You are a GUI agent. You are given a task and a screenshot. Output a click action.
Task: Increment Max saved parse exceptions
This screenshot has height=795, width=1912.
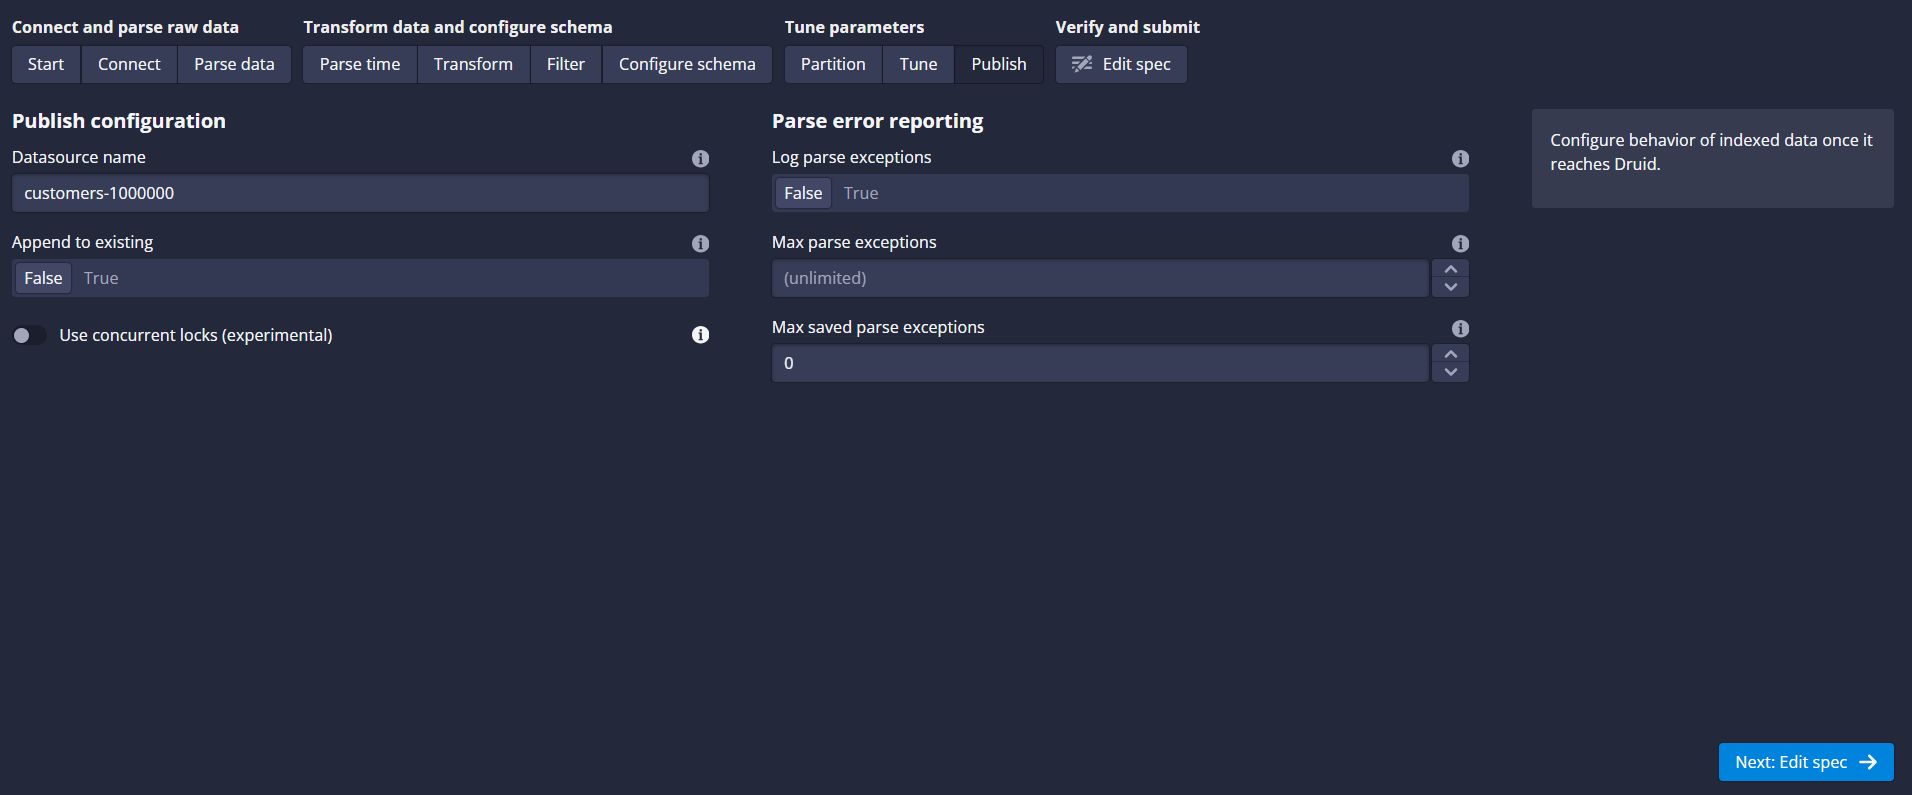pyautogui.click(x=1450, y=354)
